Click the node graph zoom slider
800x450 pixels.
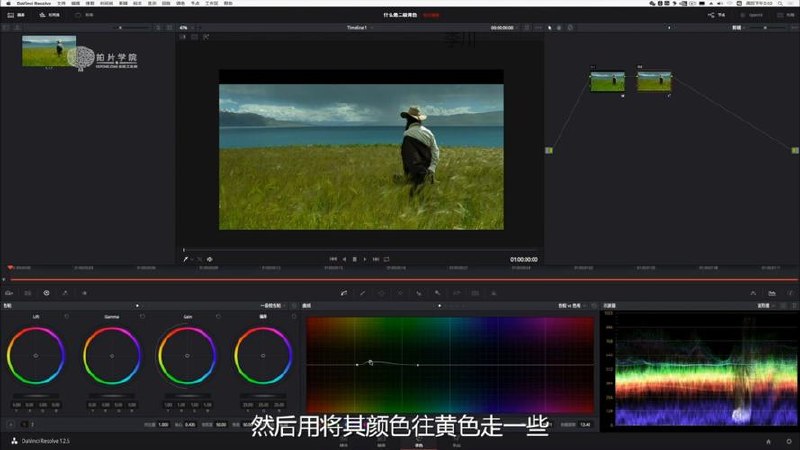pyautogui.click(x=765, y=28)
